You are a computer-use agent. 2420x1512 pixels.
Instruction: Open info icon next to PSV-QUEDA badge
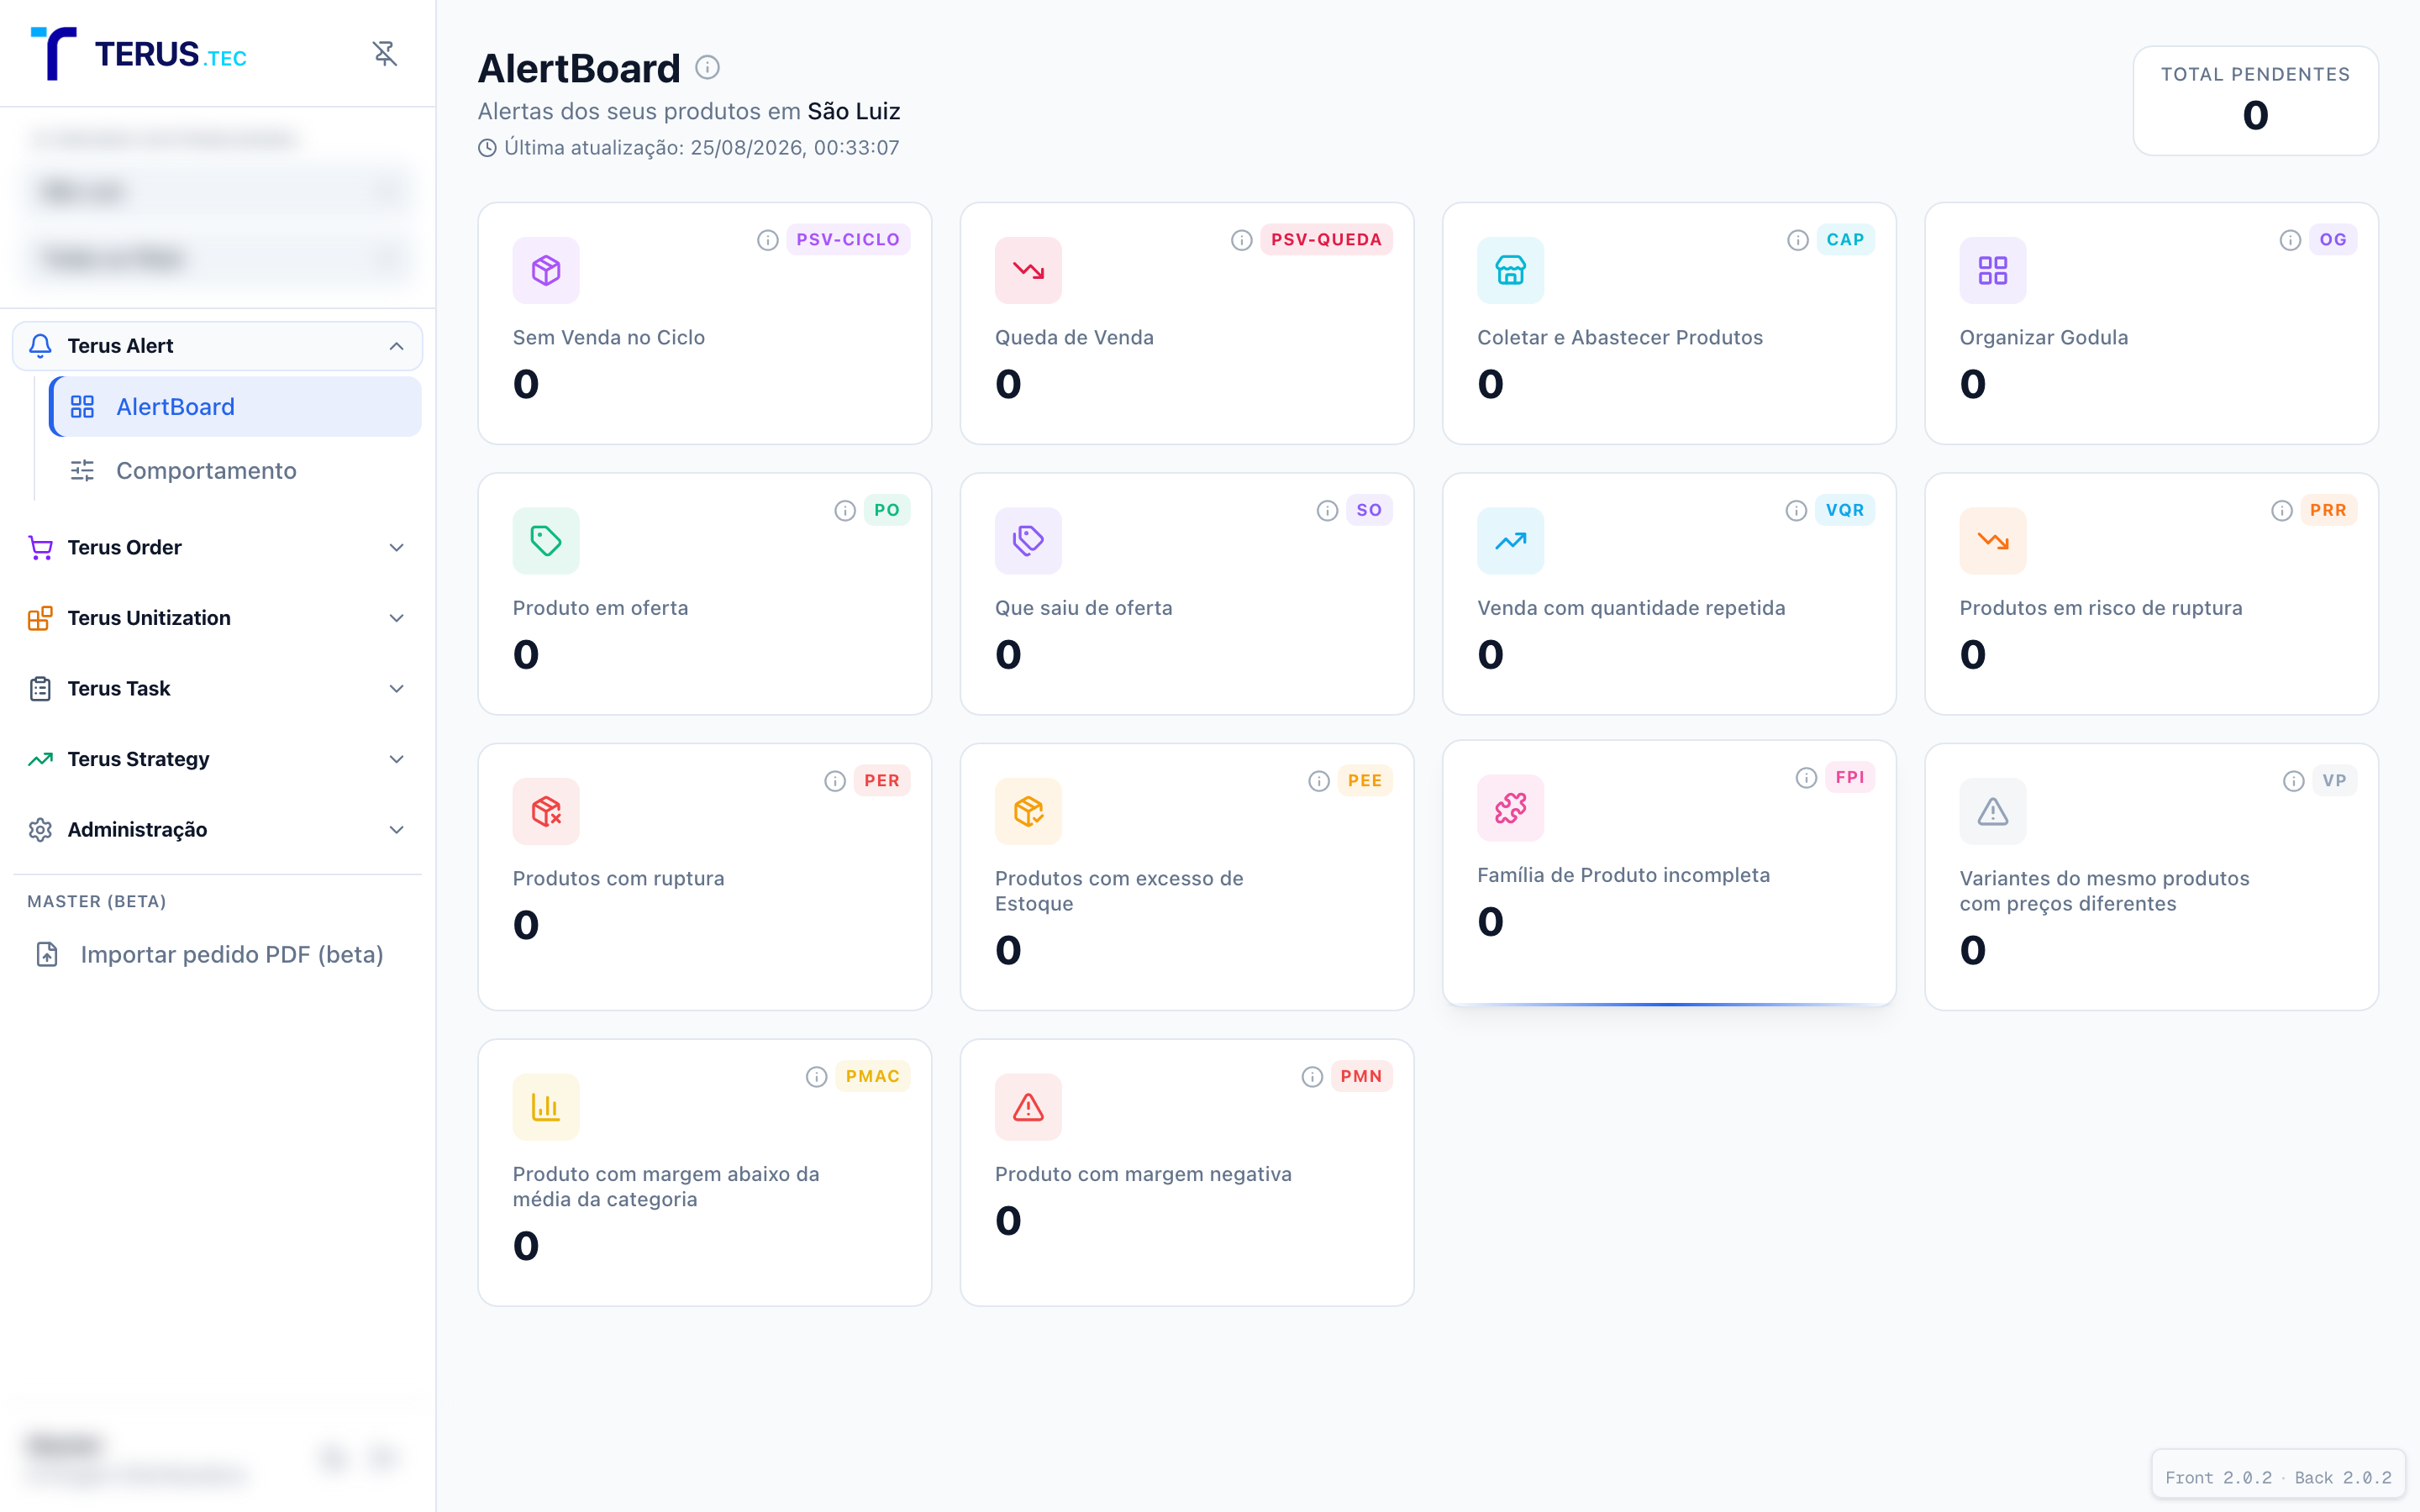(1241, 240)
